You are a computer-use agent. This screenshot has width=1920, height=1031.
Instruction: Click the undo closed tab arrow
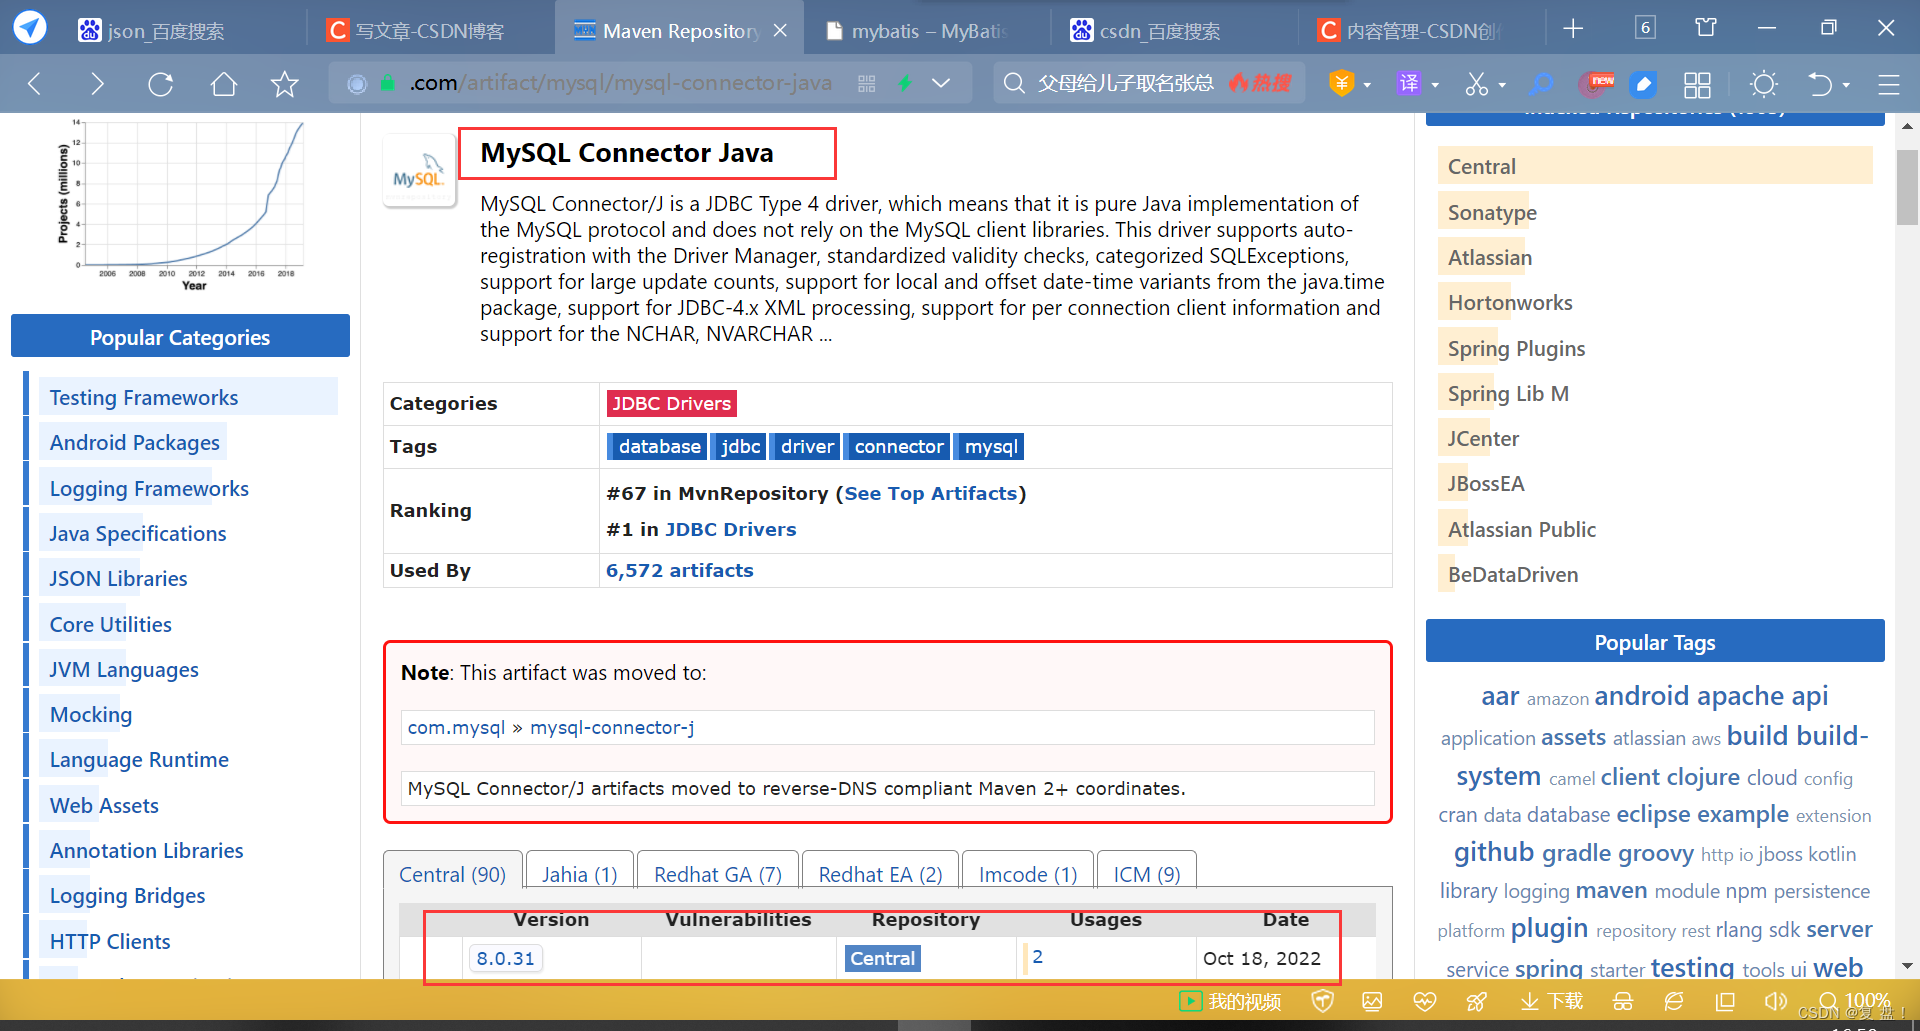1820,84
